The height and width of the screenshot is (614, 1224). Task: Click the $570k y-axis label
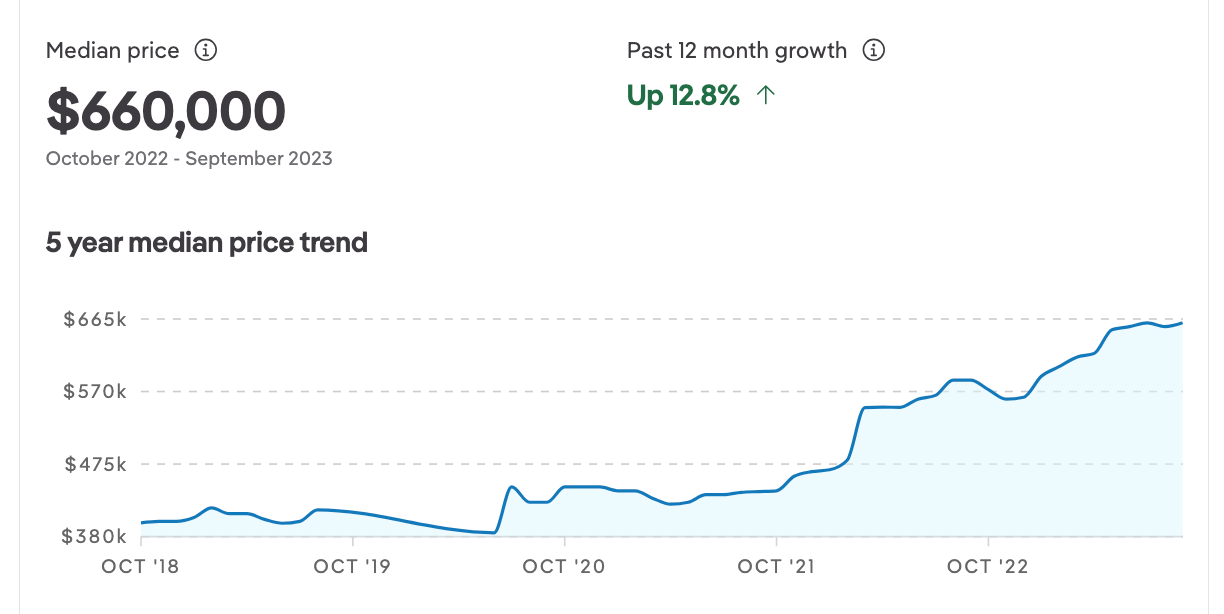(x=95, y=391)
